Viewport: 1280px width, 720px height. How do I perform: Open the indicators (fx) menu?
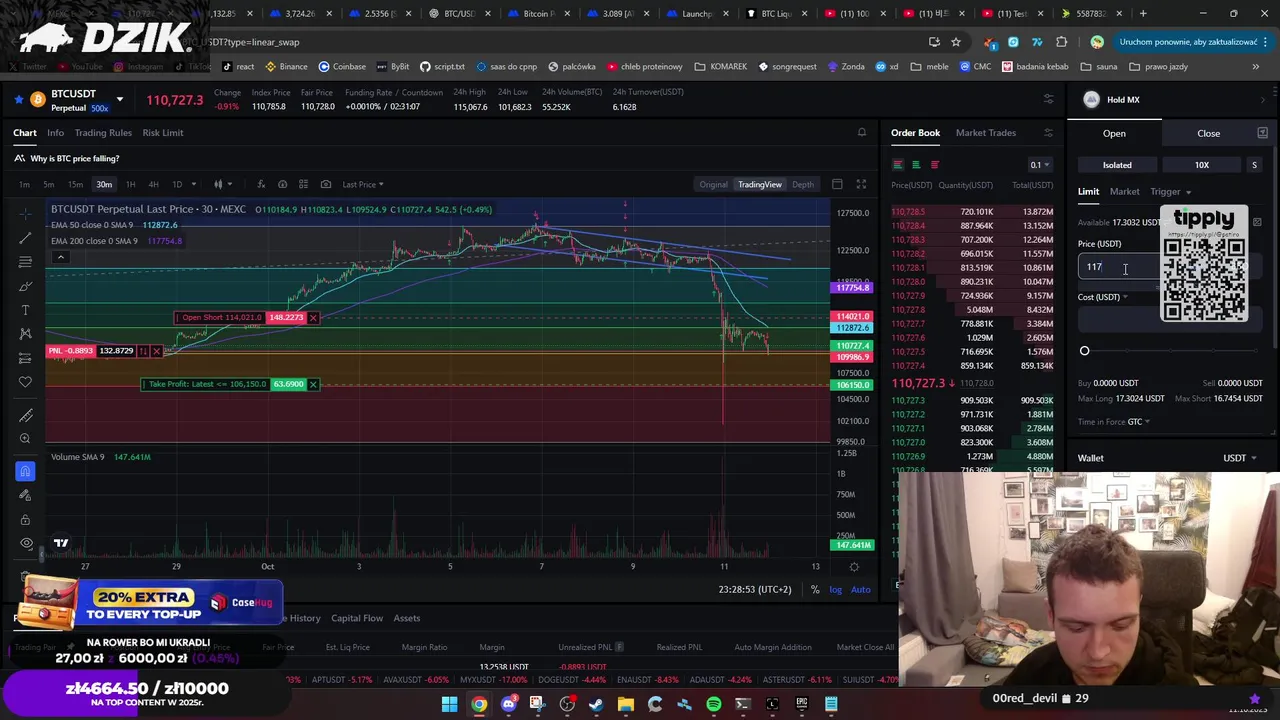point(261,184)
